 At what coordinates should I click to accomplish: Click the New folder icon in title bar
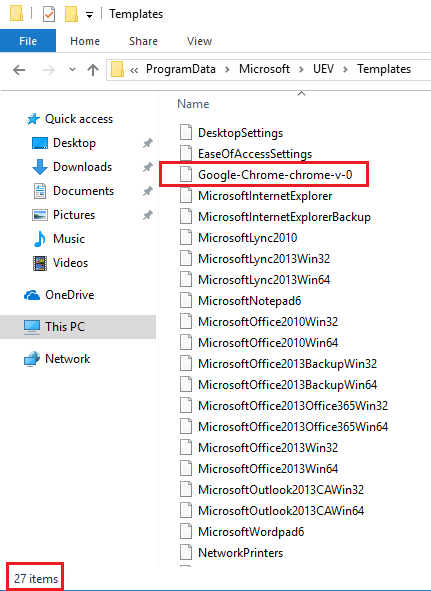tap(71, 14)
